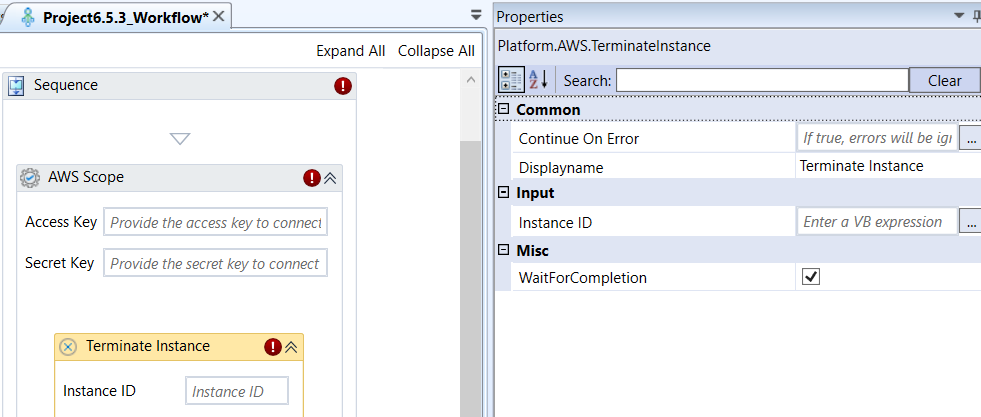
Task: Click the Continue On Error value field
Action: [x=877, y=138]
